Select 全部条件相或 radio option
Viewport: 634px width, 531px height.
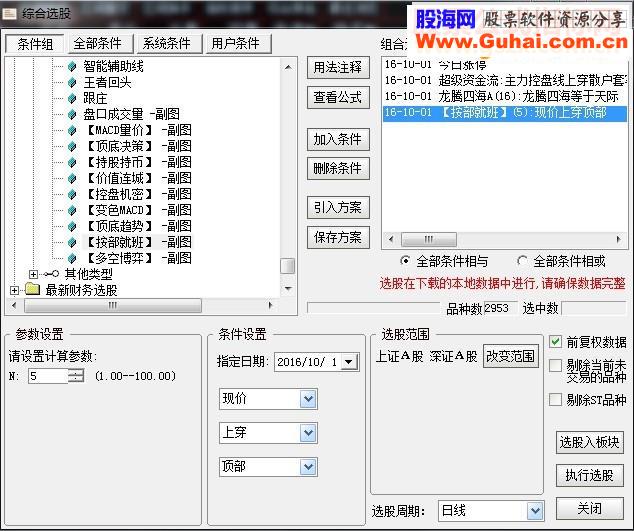pyautogui.click(x=522, y=261)
